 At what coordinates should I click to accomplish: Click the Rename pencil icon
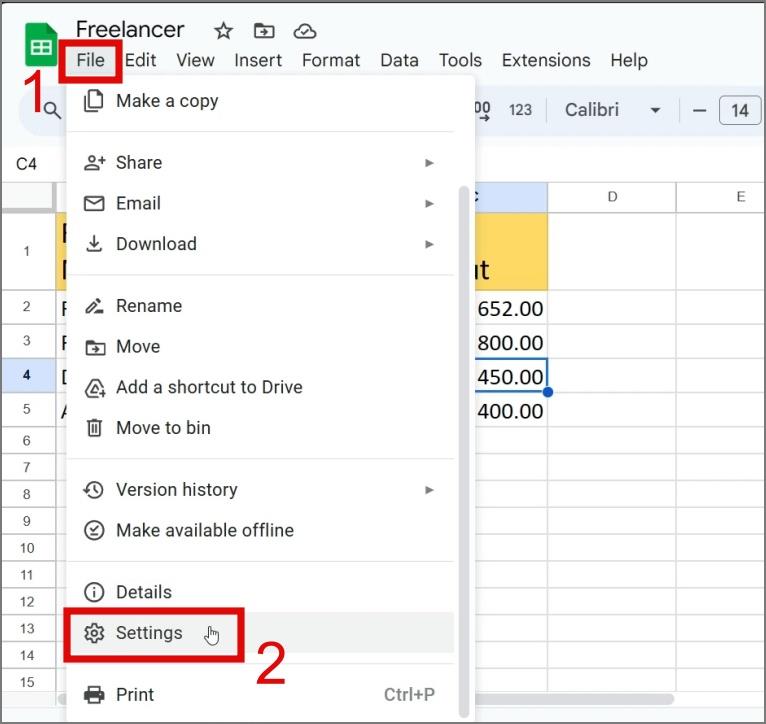pos(94,306)
